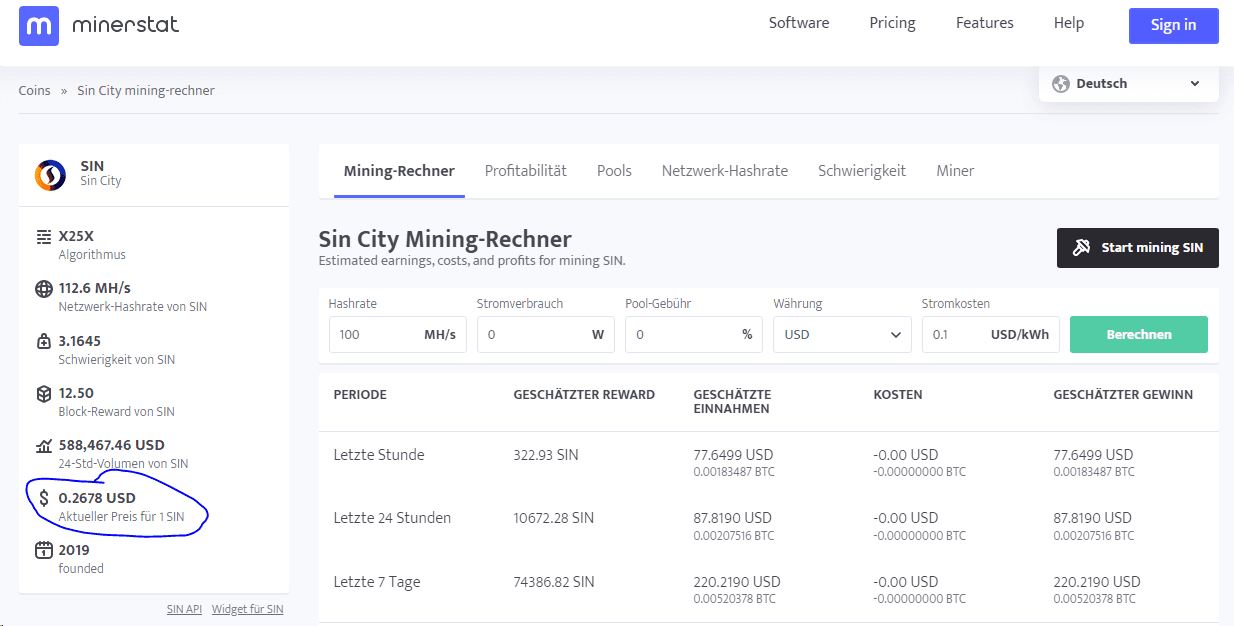
Task: Follow the Coins breadcrumb link
Action: tap(34, 90)
